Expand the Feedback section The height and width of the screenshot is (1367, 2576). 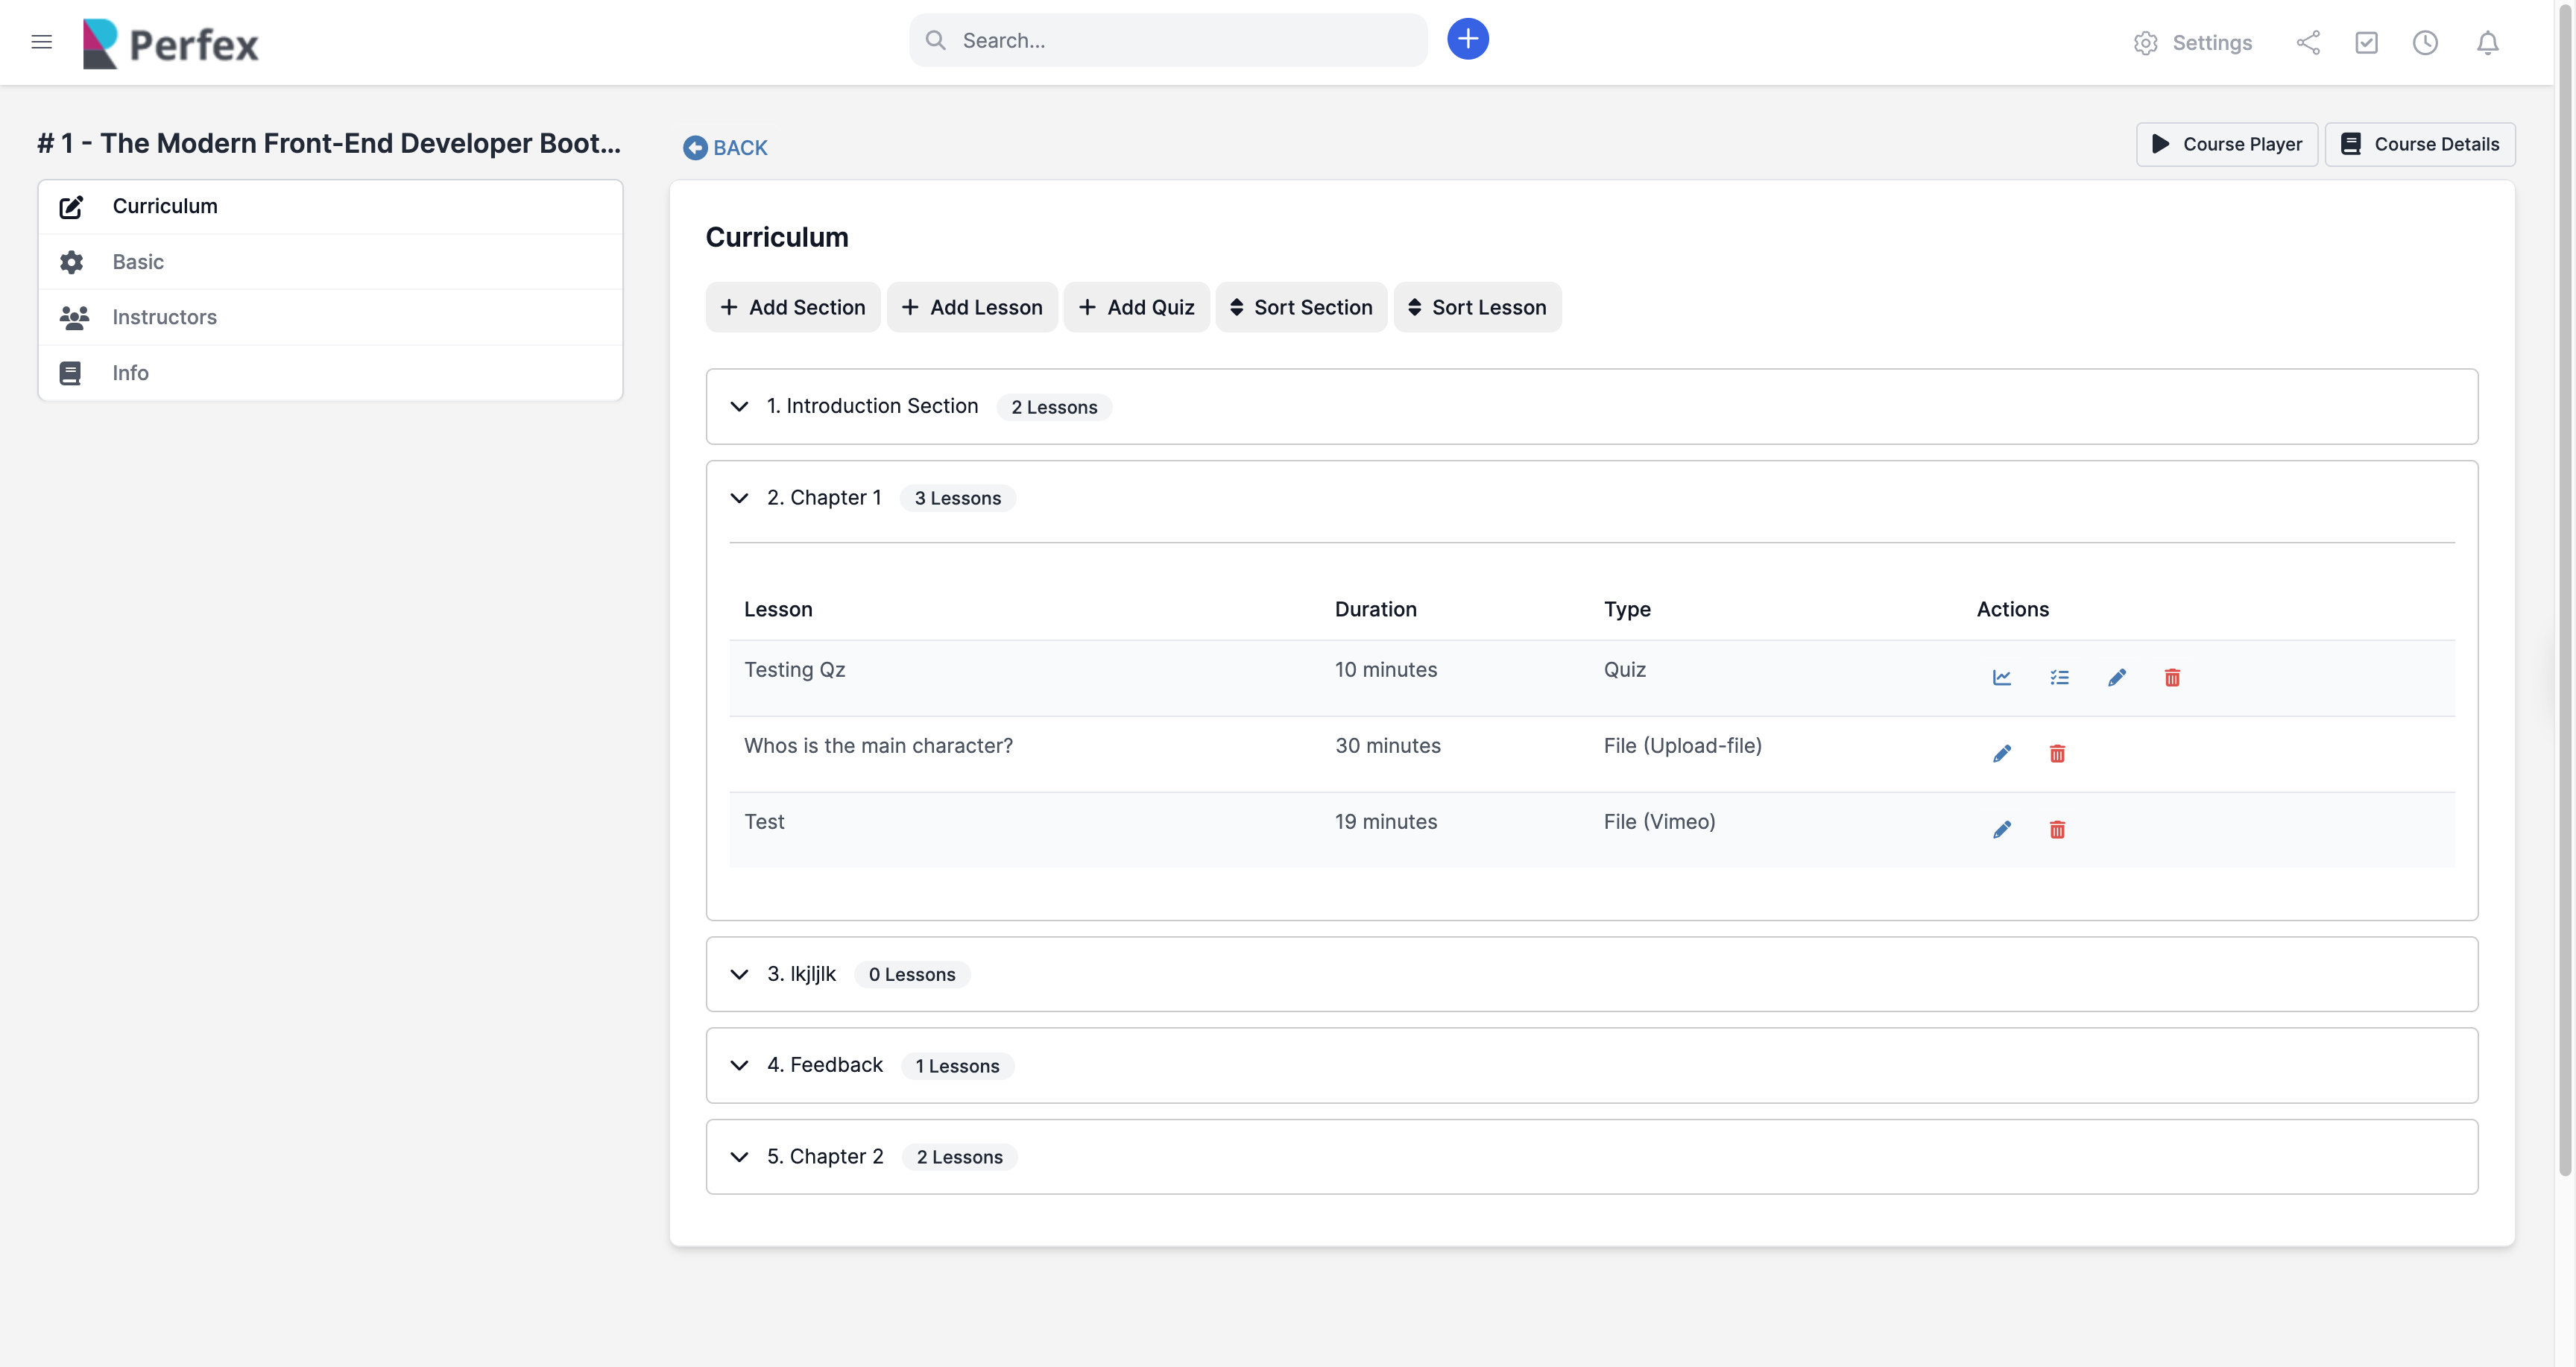click(x=739, y=1065)
